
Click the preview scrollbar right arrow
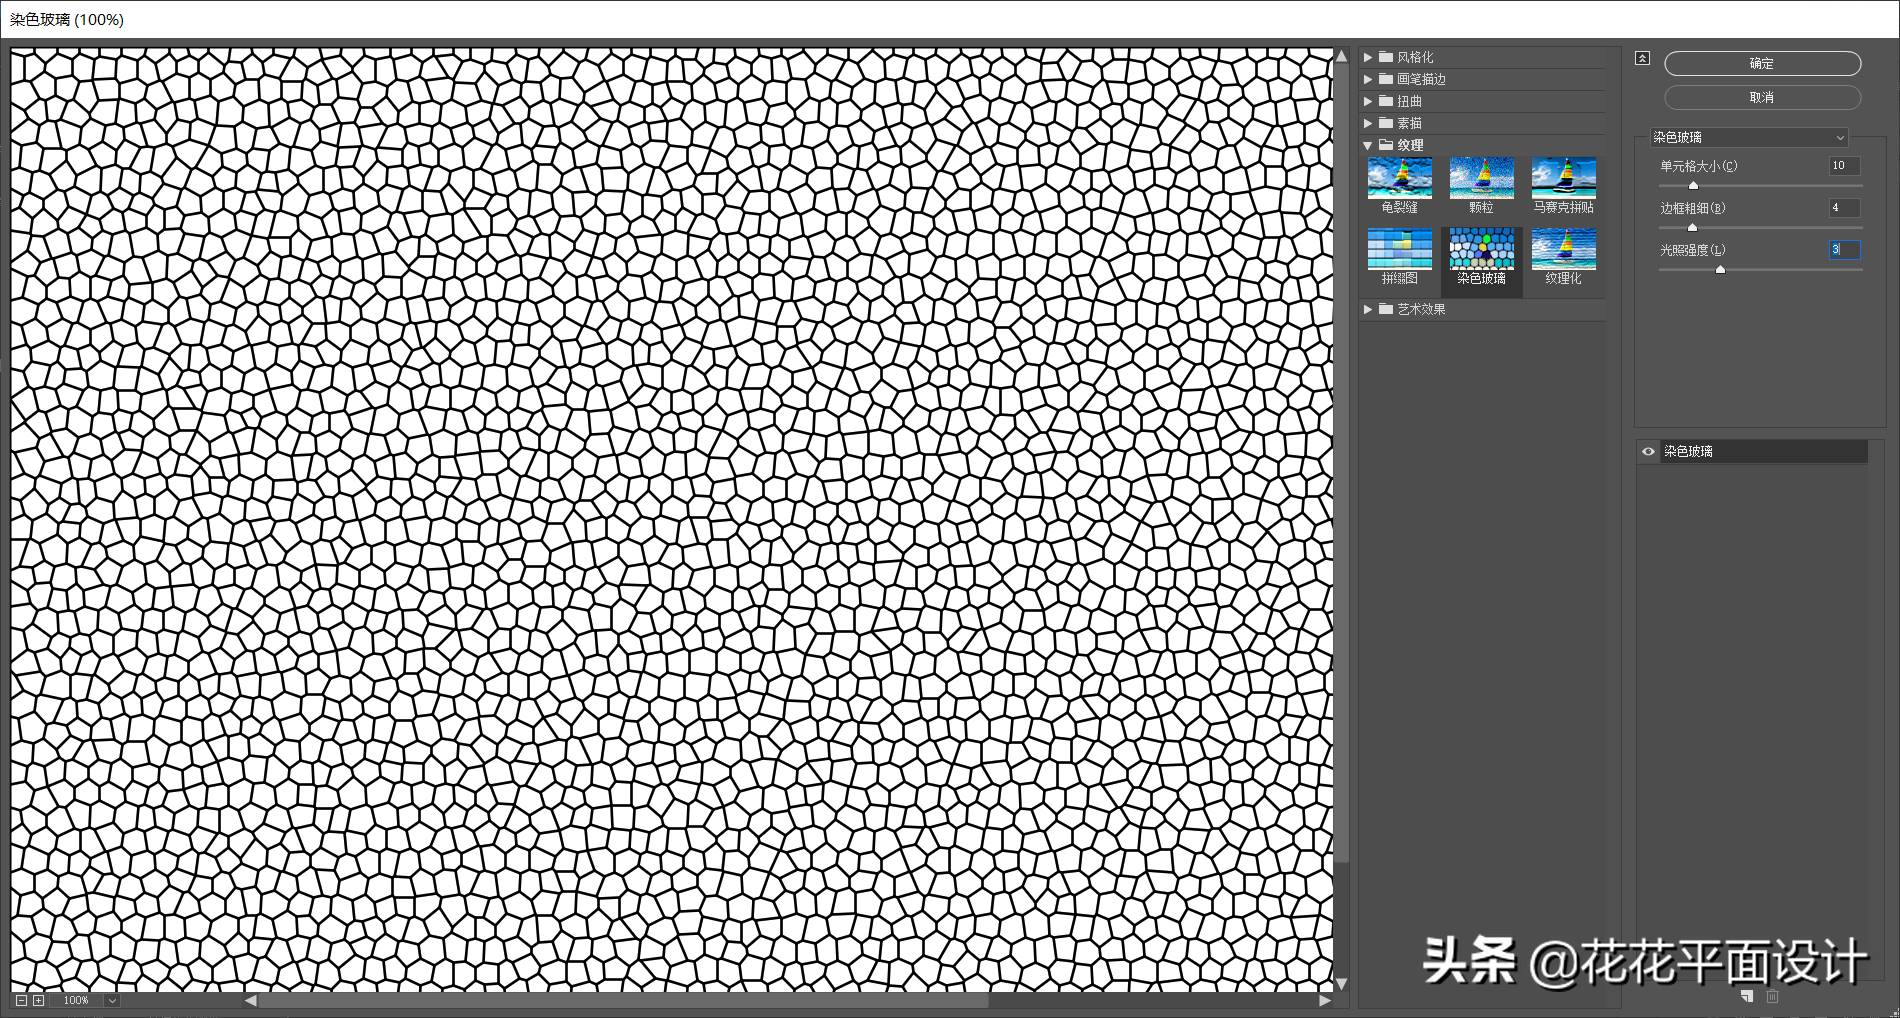point(1325,1000)
